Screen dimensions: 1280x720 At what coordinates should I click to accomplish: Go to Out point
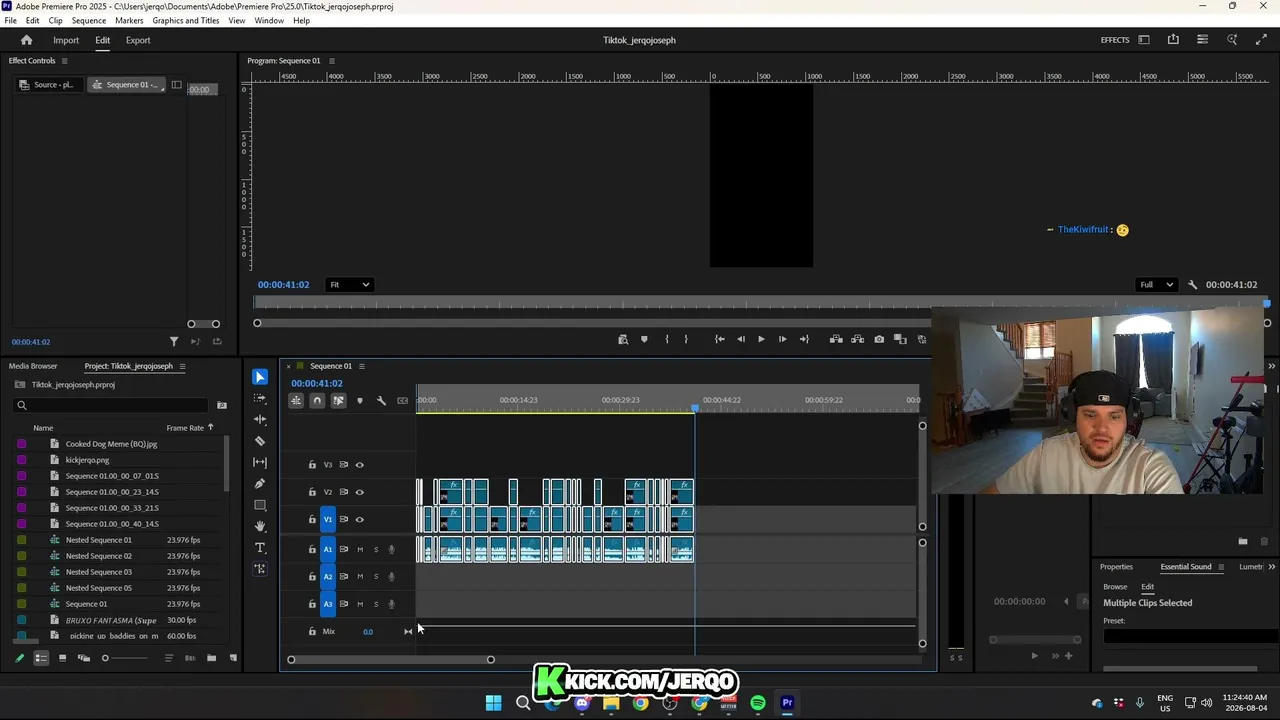click(804, 339)
